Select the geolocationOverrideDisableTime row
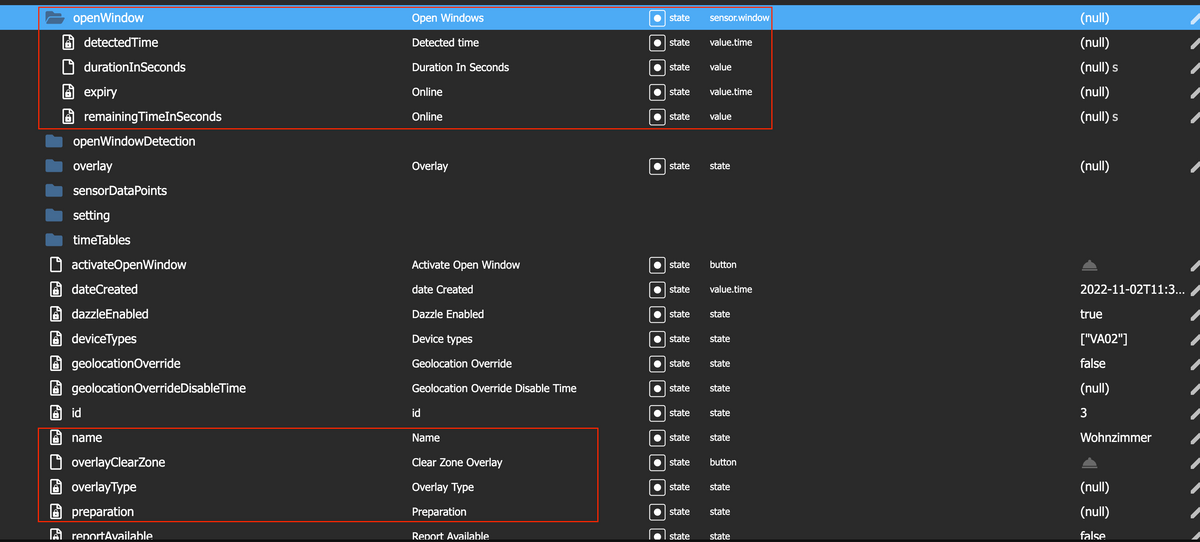This screenshot has width=1200, height=542. coord(158,388)
